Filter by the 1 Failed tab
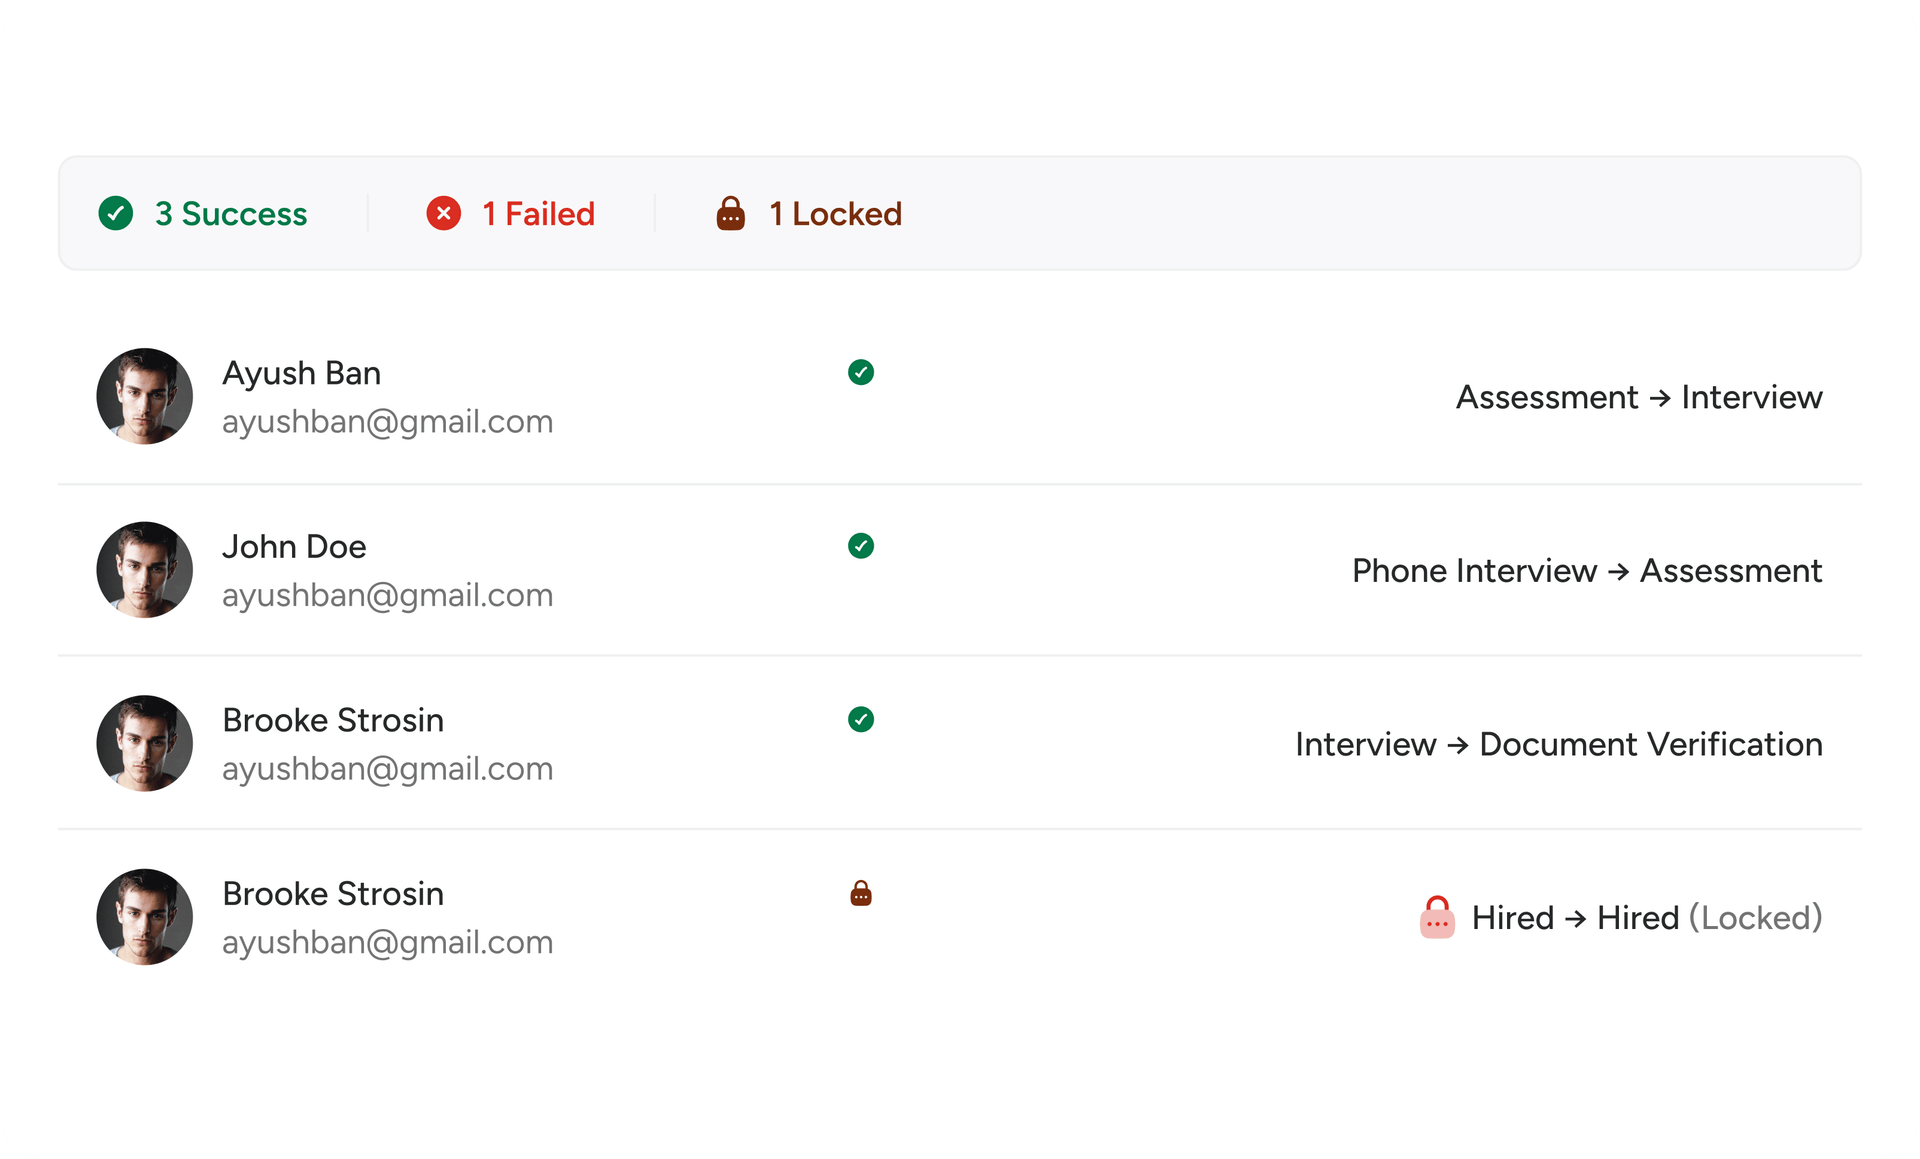This screenshot has height=1159, width=1920. click(x=538, y=214)
